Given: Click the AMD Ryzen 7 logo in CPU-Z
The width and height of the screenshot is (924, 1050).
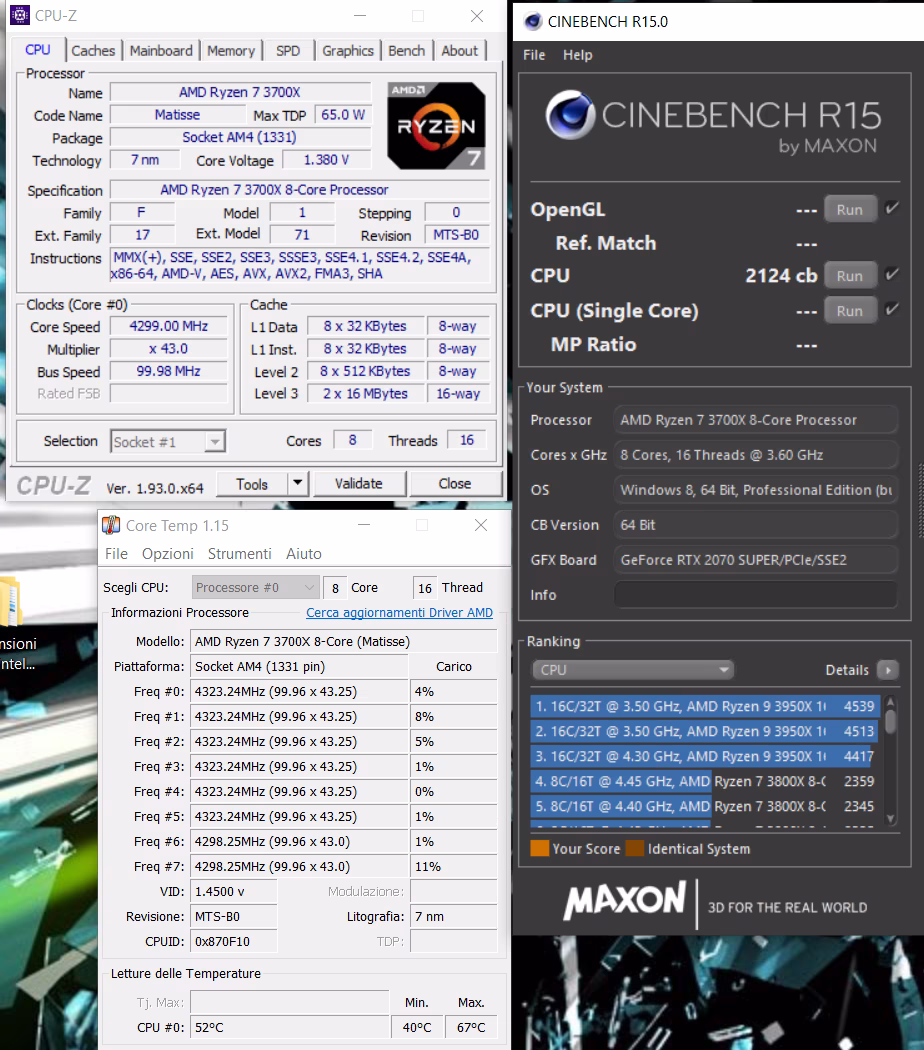Looking at the screenshot, I should coord(436,126).
